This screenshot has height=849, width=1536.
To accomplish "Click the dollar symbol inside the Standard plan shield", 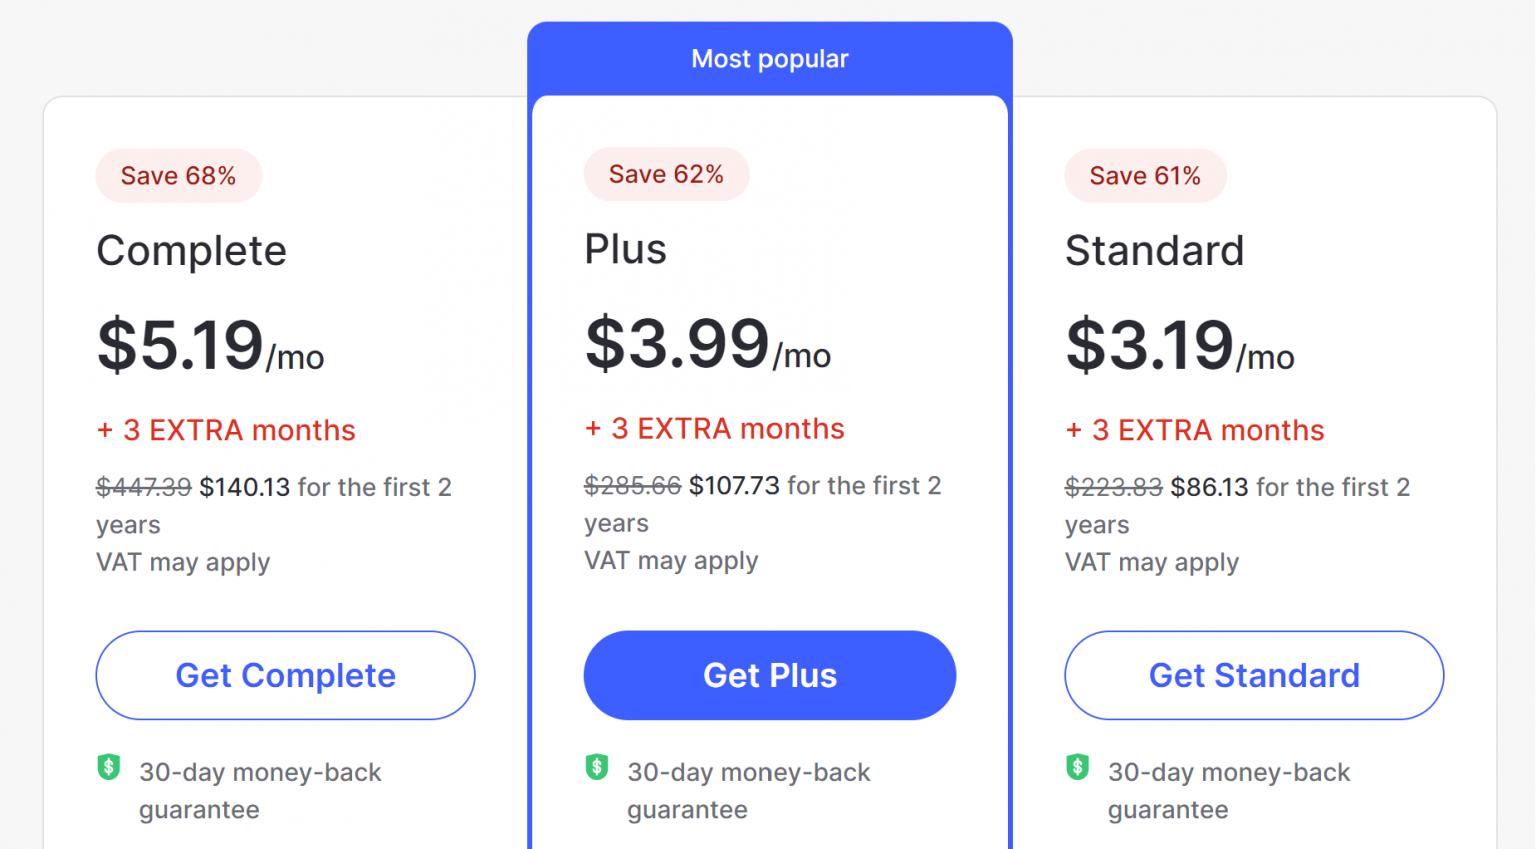I will tap(1077, 767).
